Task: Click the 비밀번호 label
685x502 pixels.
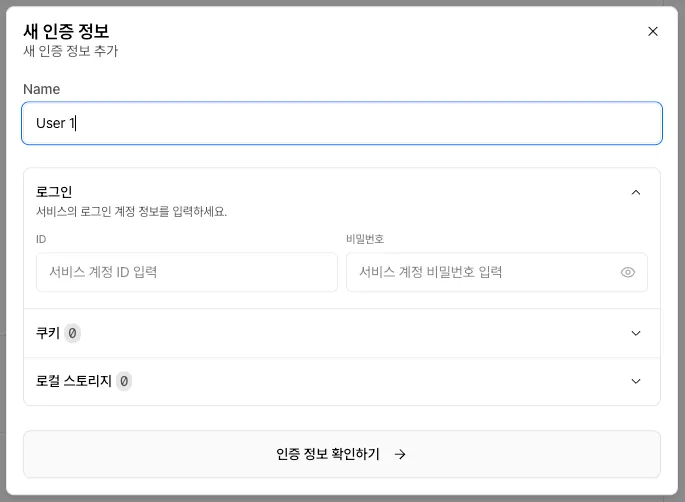Action: pos(365,239)
